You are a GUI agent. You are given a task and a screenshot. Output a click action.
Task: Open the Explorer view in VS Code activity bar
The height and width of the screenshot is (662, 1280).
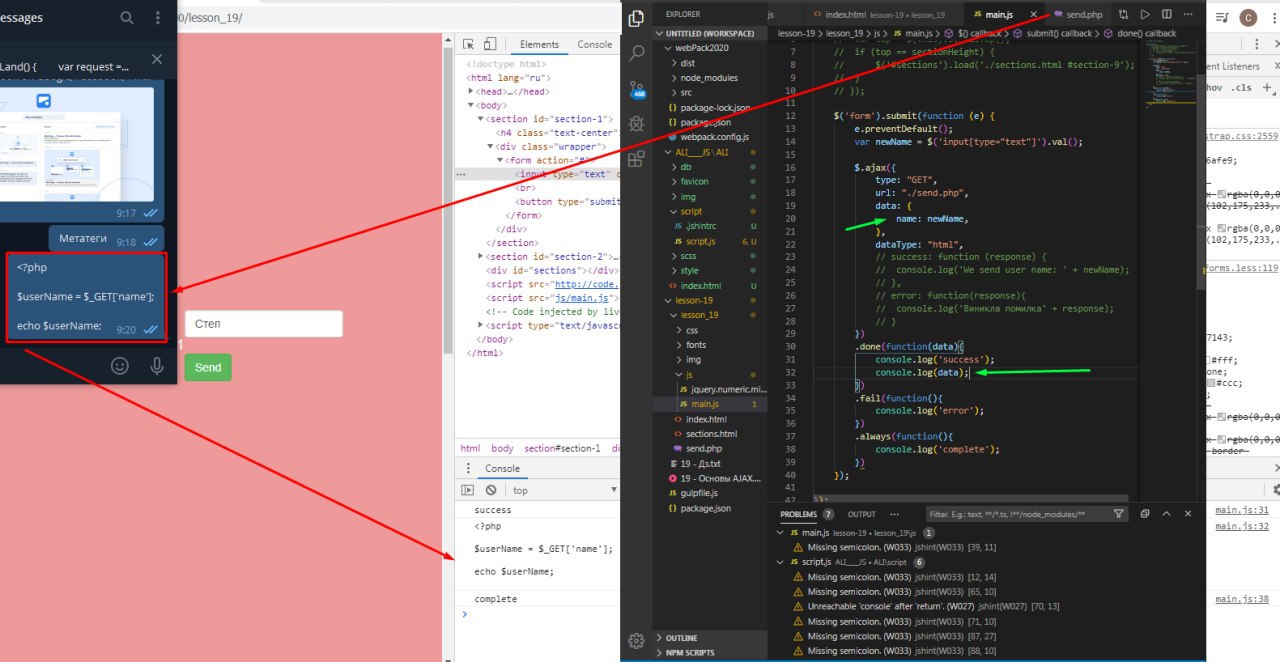pyautogui.click(x=637, y=18)
